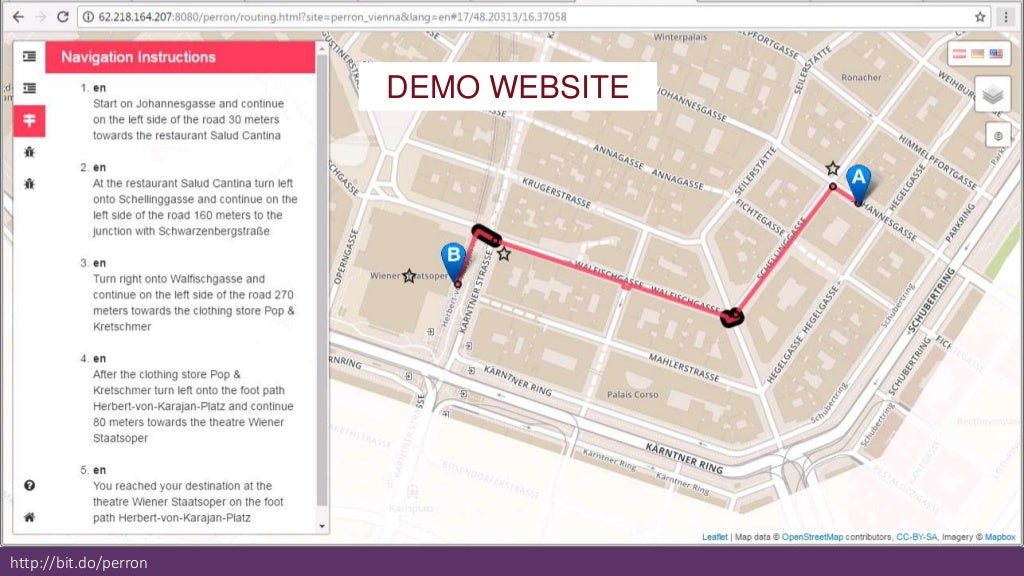Switch language with the Austrian flag

point(959,54)
